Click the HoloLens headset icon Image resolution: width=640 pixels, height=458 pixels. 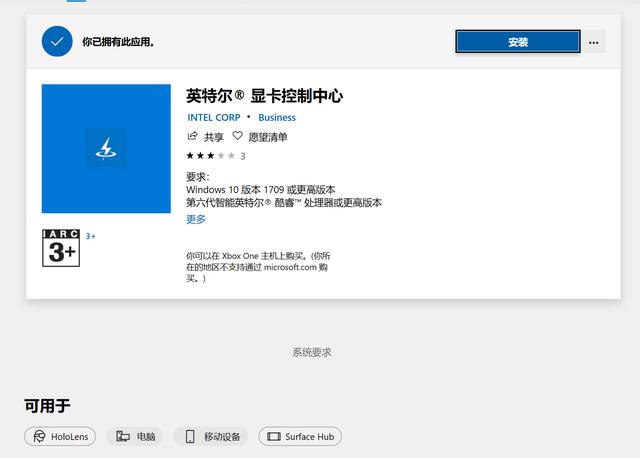(x=39, y=436)
